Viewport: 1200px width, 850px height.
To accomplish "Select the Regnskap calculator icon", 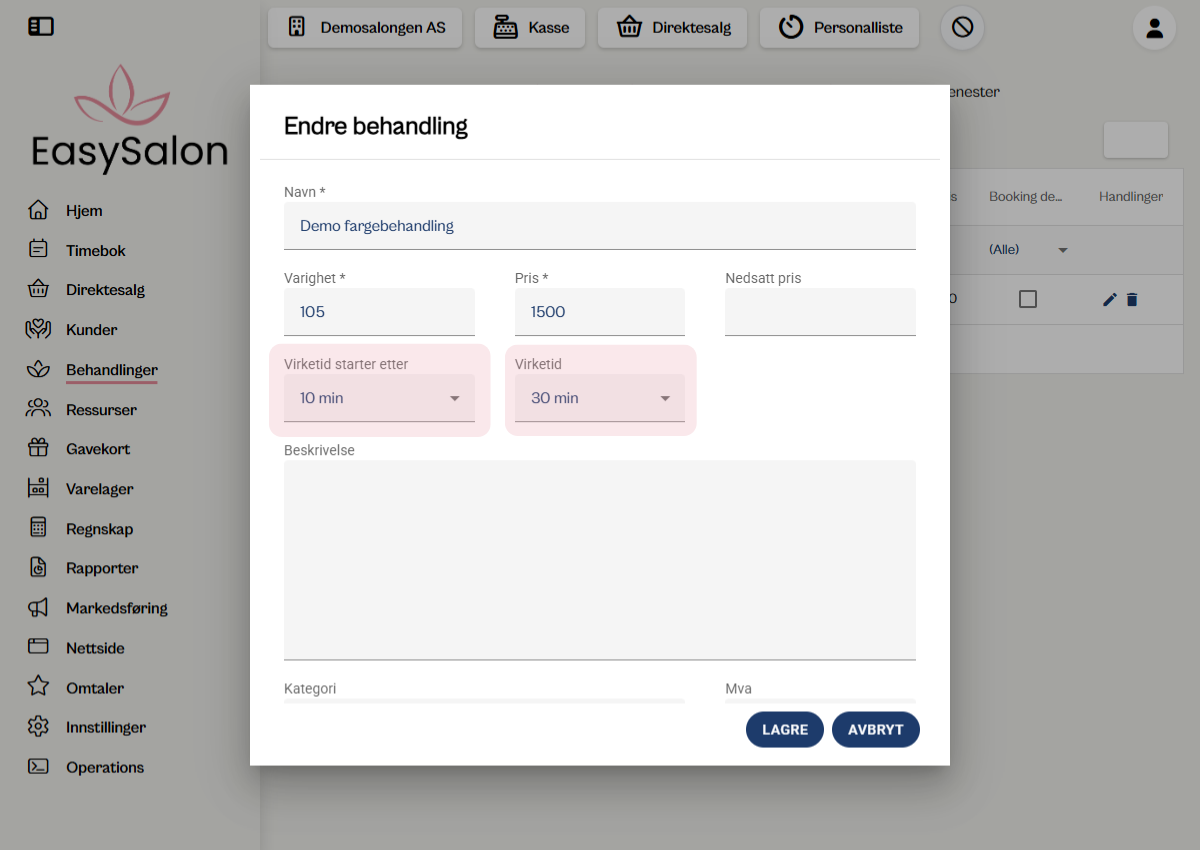I will tap(40, 528).
